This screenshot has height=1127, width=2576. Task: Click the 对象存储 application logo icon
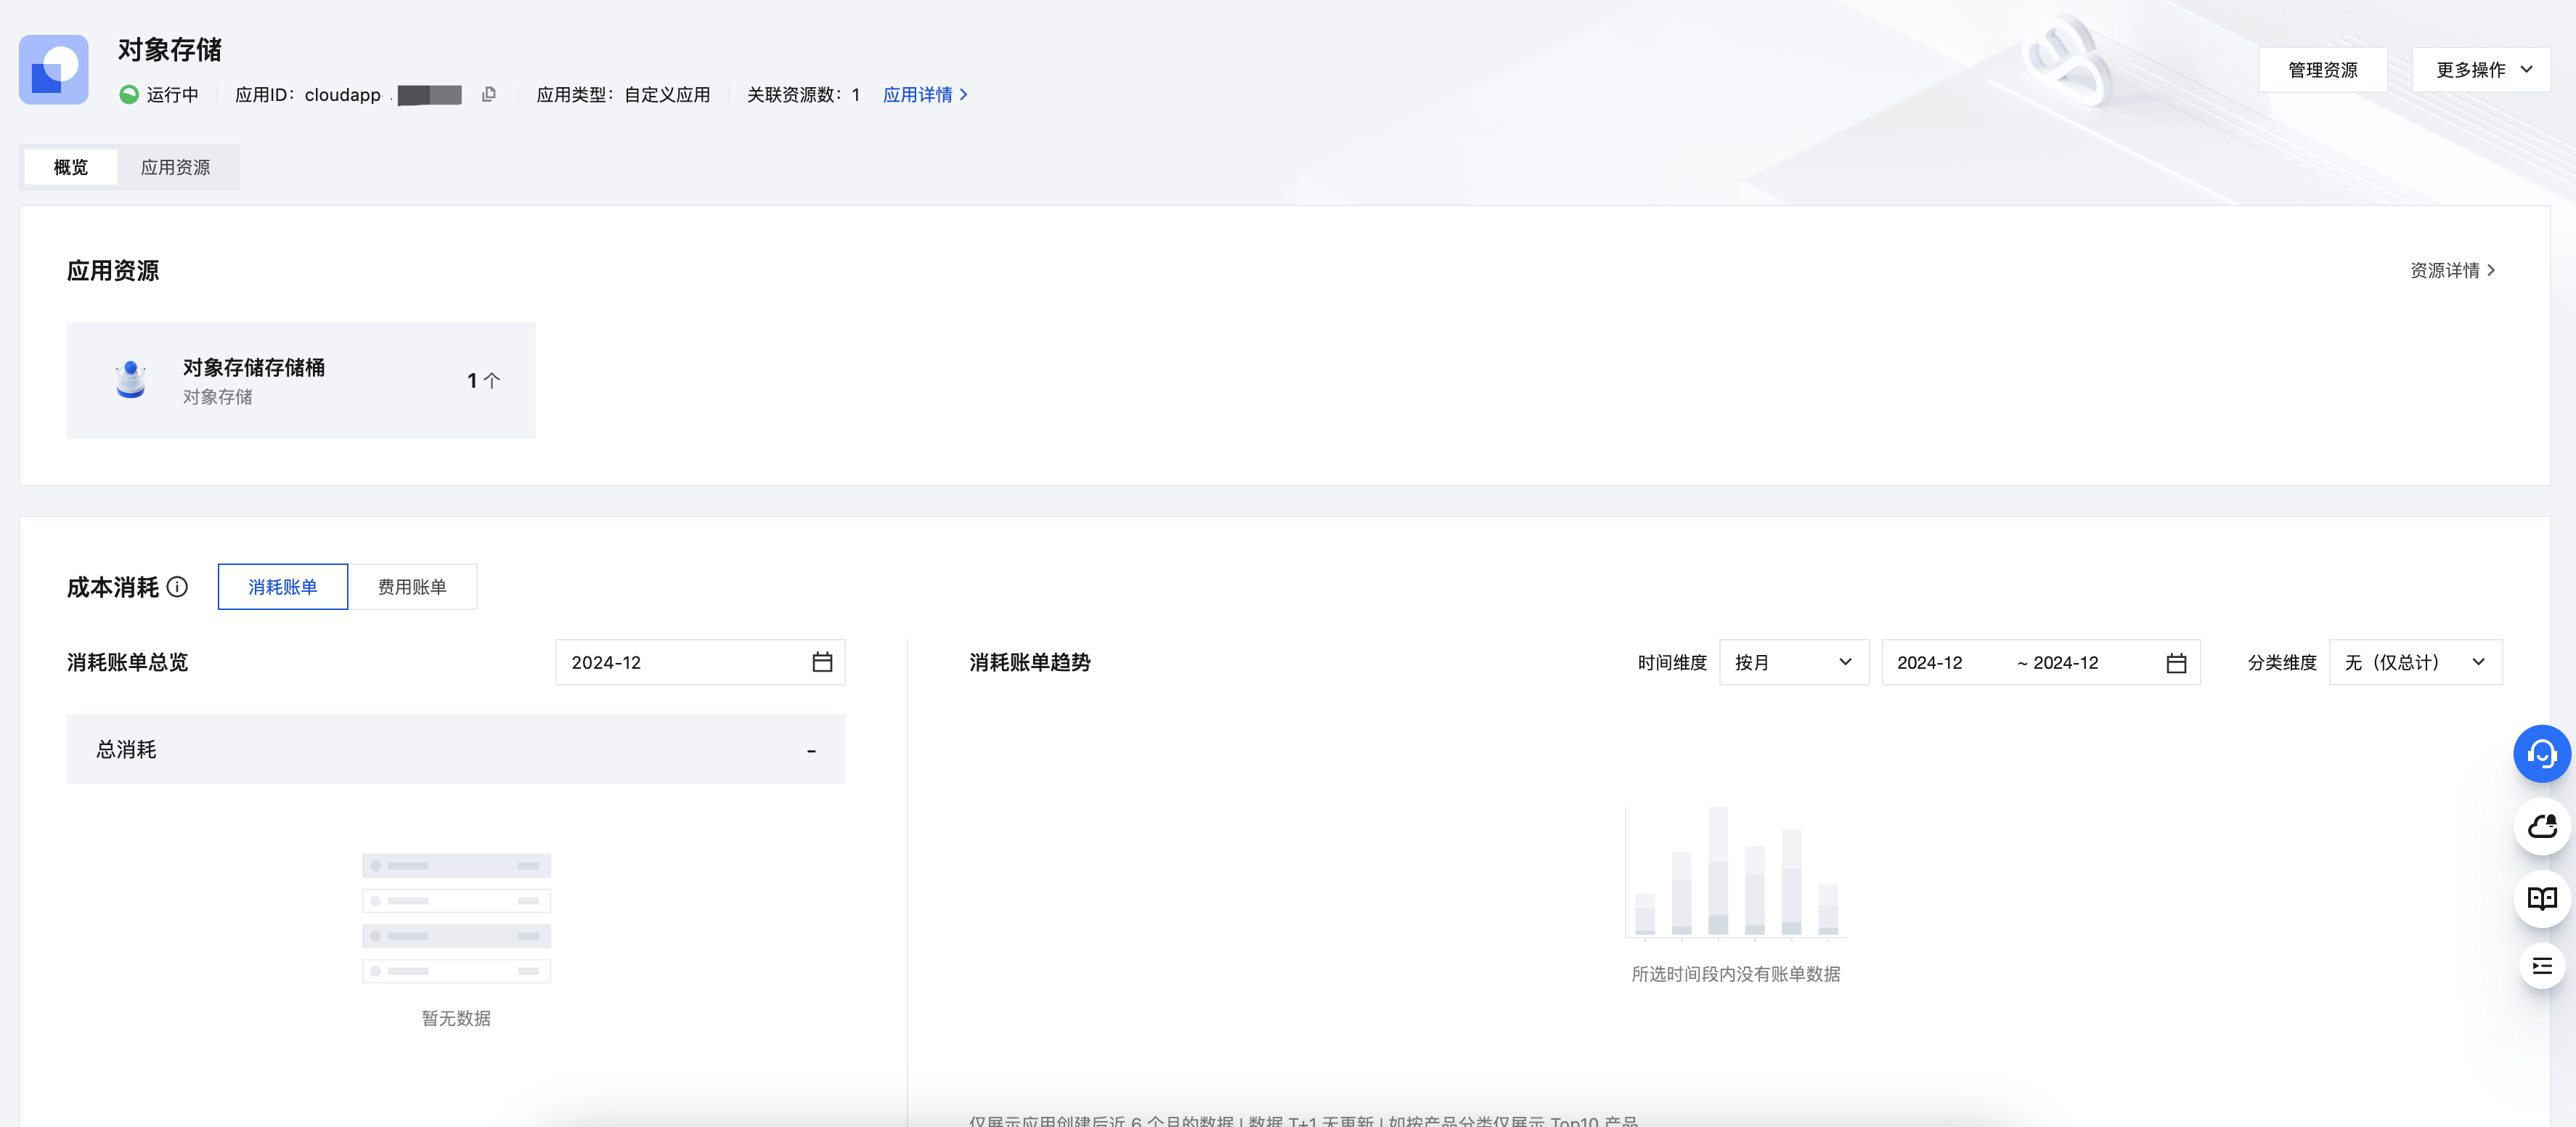click(54, 70)
